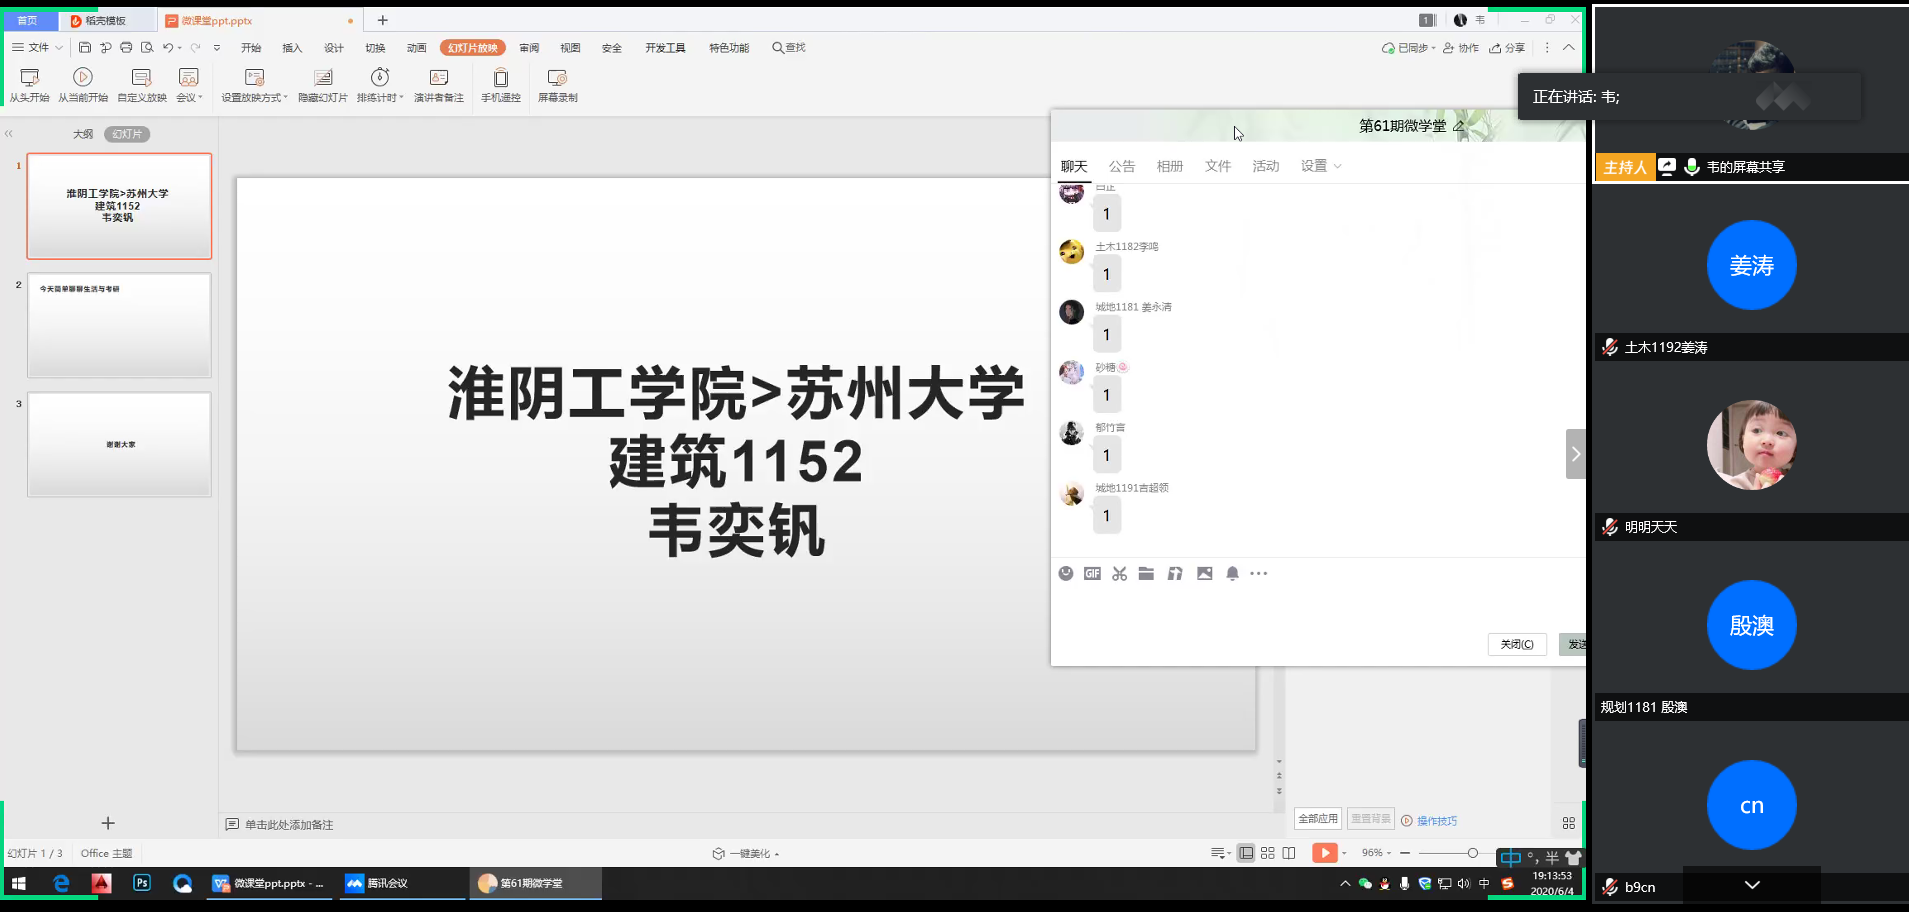Switch to slide sorter grid view
This screenshot has height=912, width=1909.
tap(1267, 853)
